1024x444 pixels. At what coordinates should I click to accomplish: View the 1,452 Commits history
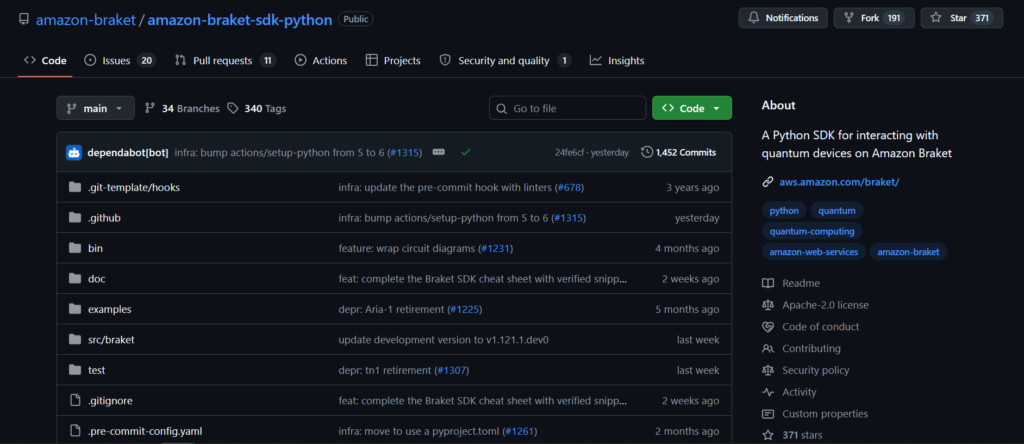679,152
